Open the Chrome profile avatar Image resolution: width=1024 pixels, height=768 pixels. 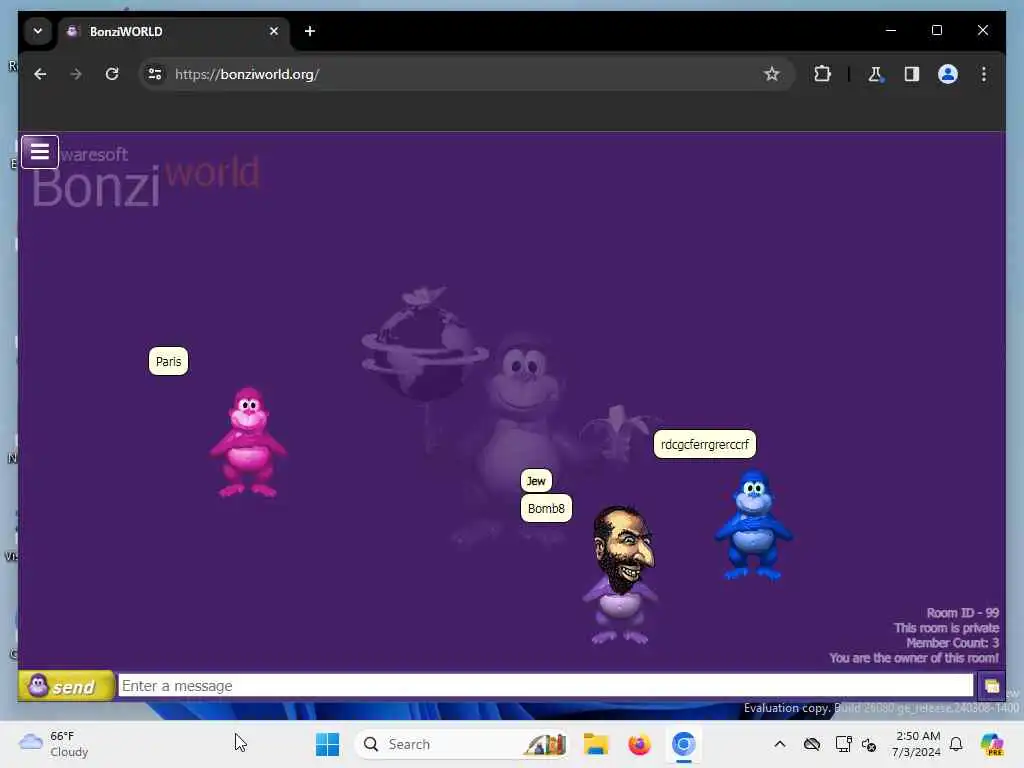(948, 74)
